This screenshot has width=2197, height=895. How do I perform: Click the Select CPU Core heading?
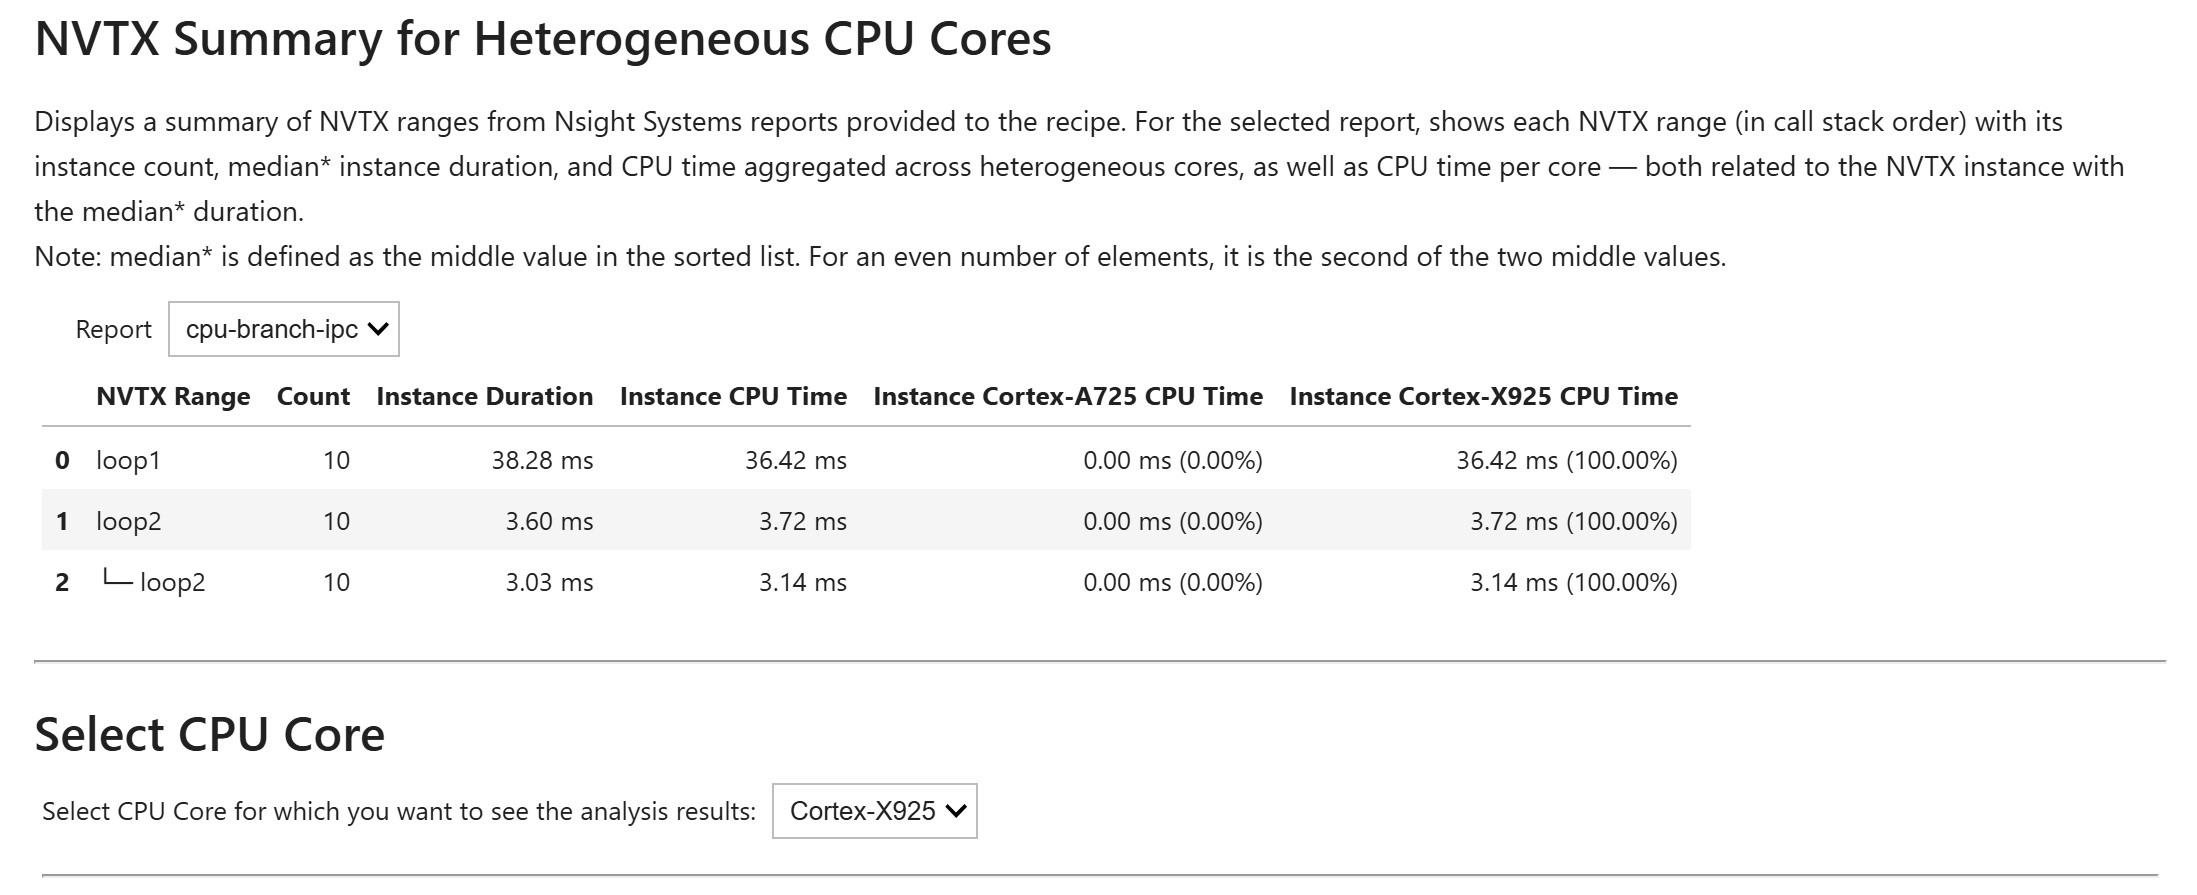click(x=209, y=734)
